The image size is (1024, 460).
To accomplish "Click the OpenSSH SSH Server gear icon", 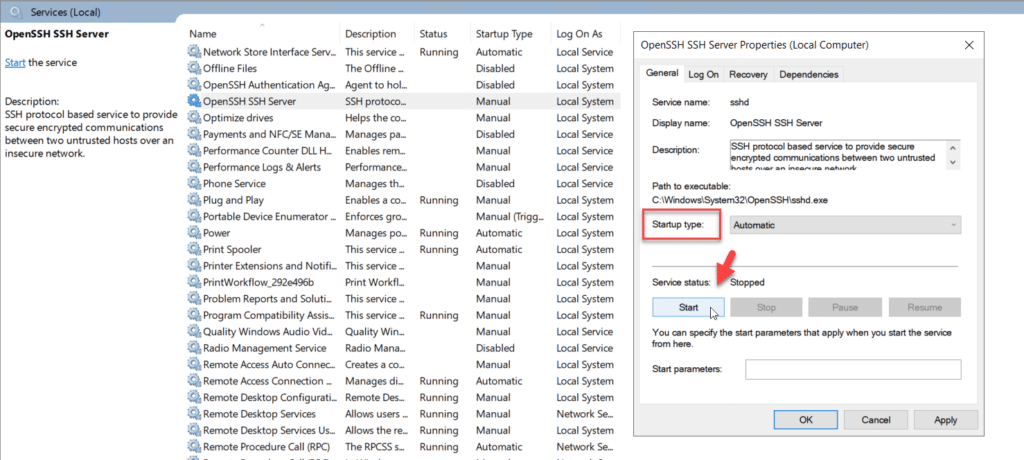I will pyautogui.click(x=194, y=101).
